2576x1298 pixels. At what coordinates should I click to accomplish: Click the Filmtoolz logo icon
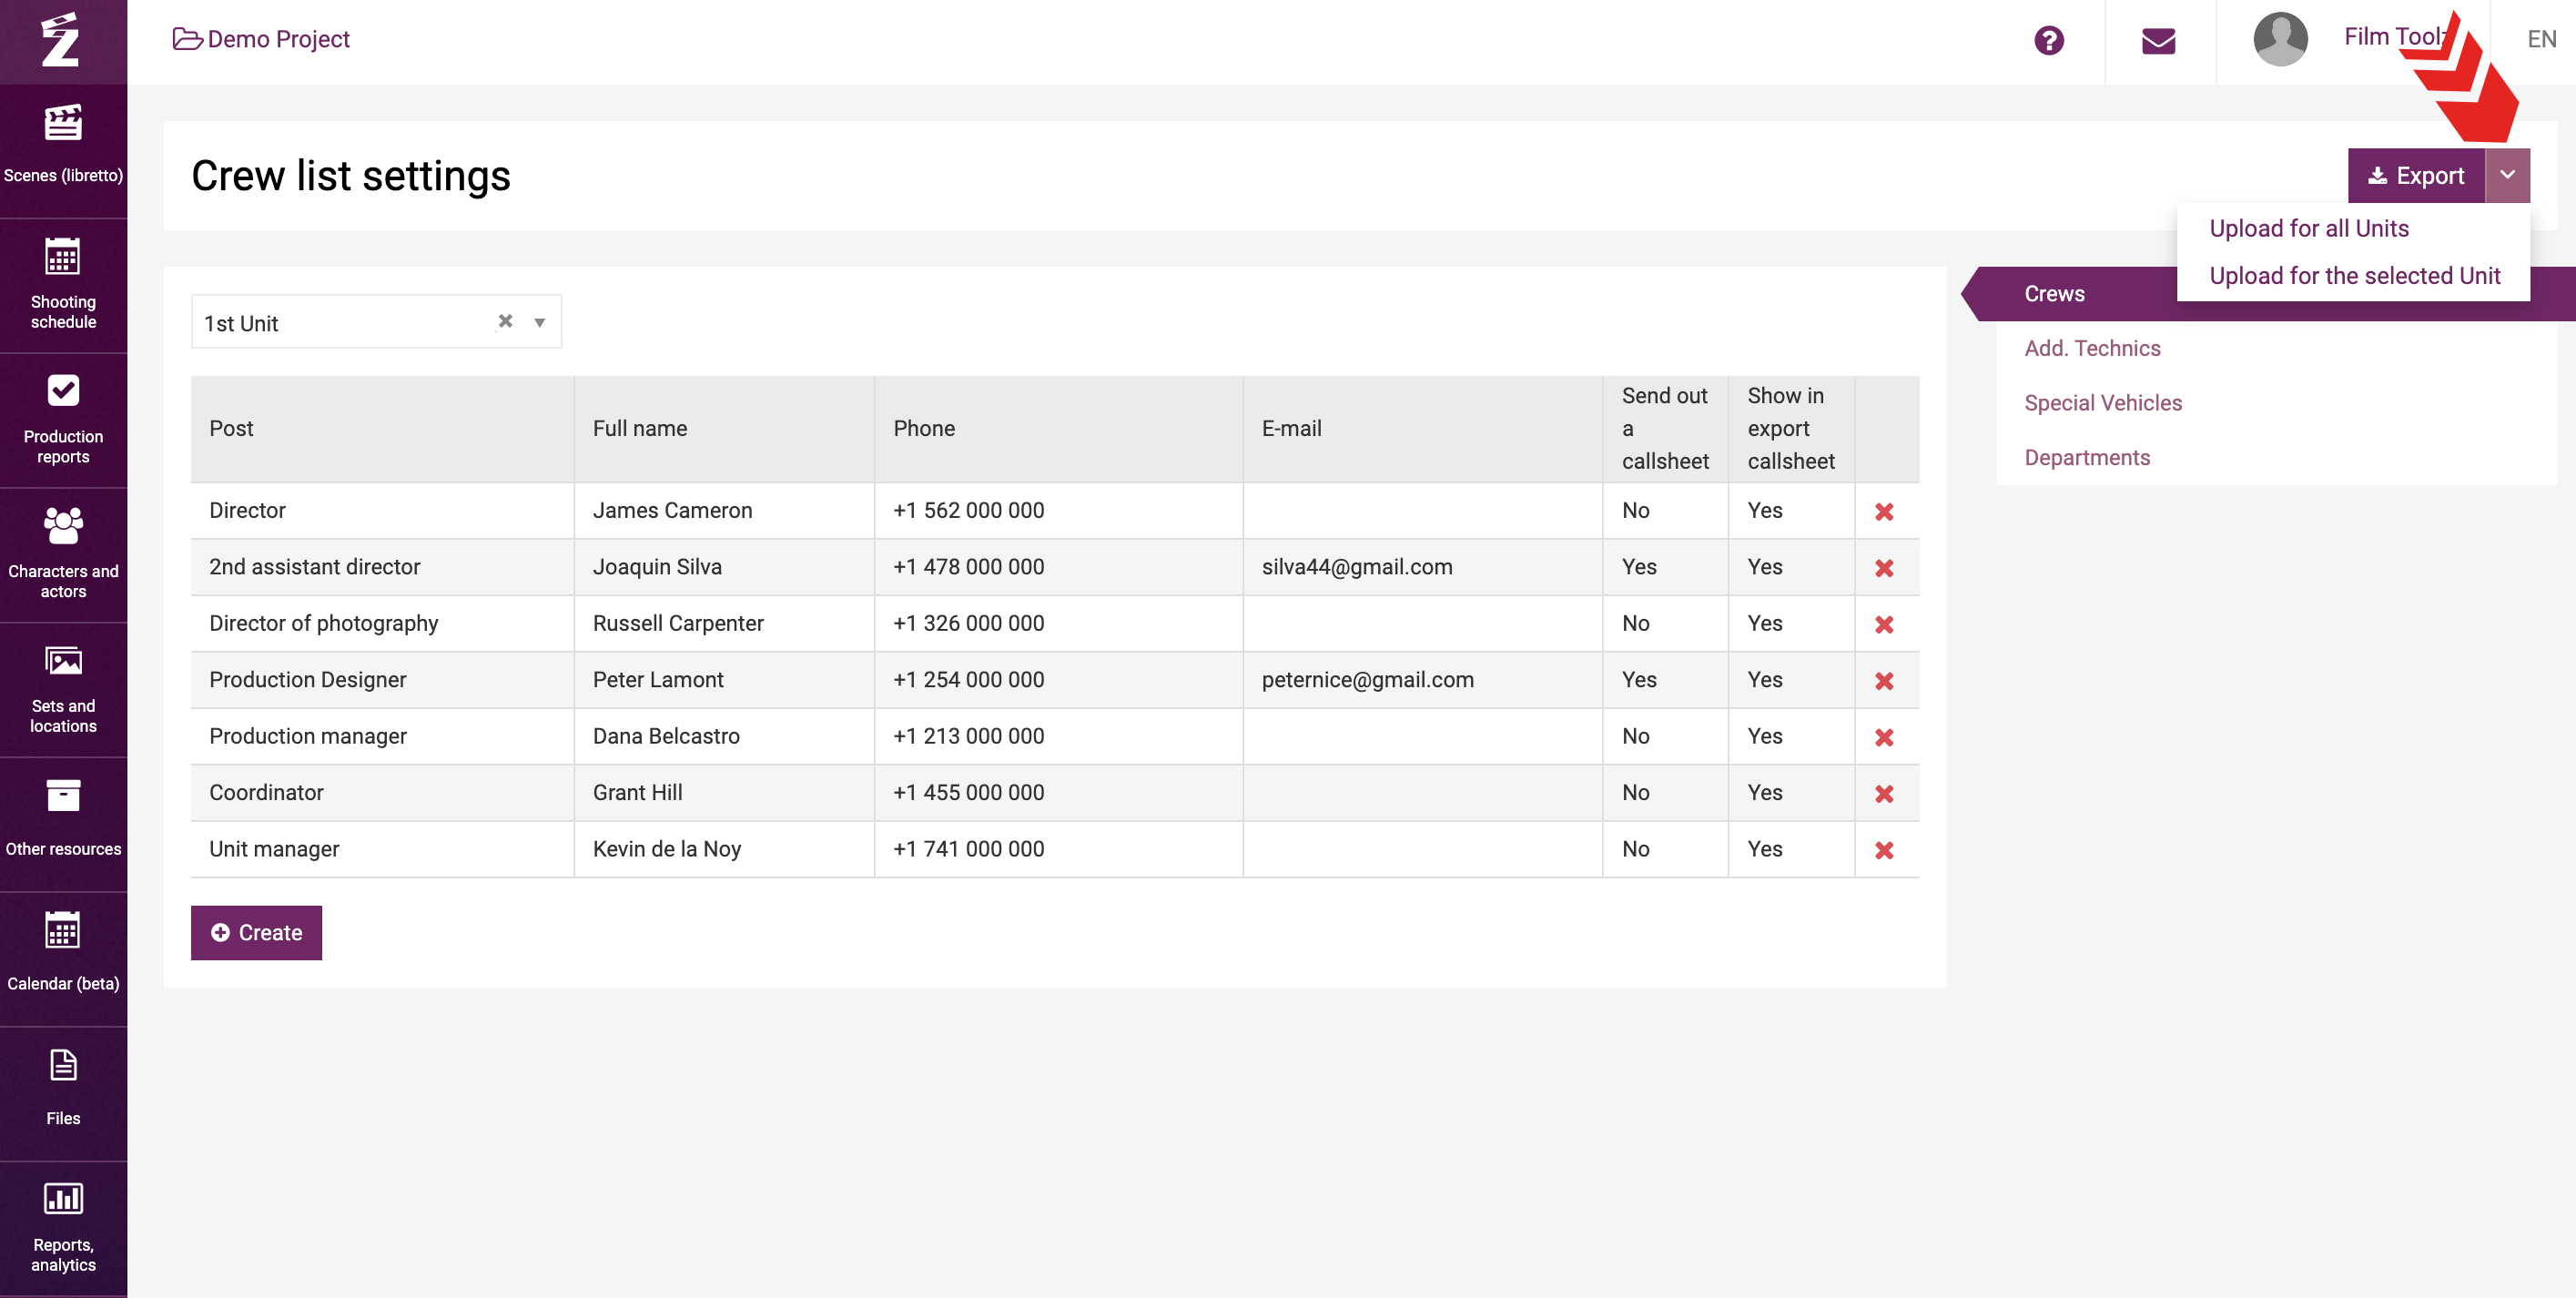click(61, 40)
